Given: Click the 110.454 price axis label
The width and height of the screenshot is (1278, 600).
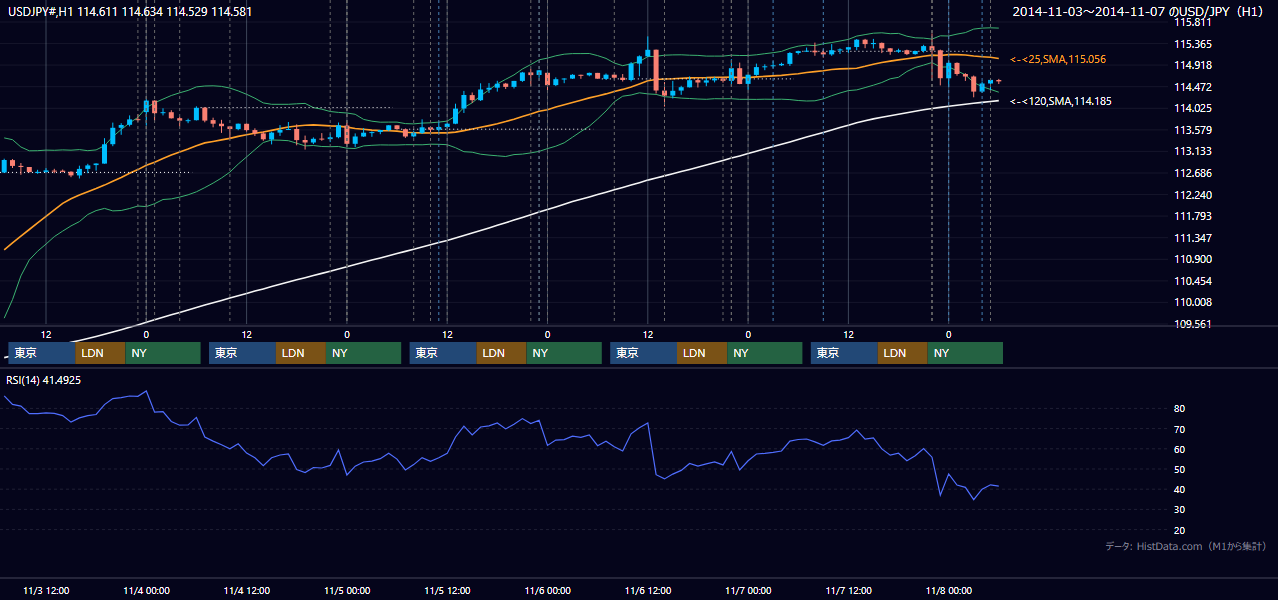Looking at the screenshot, I should click(1192, 281).
